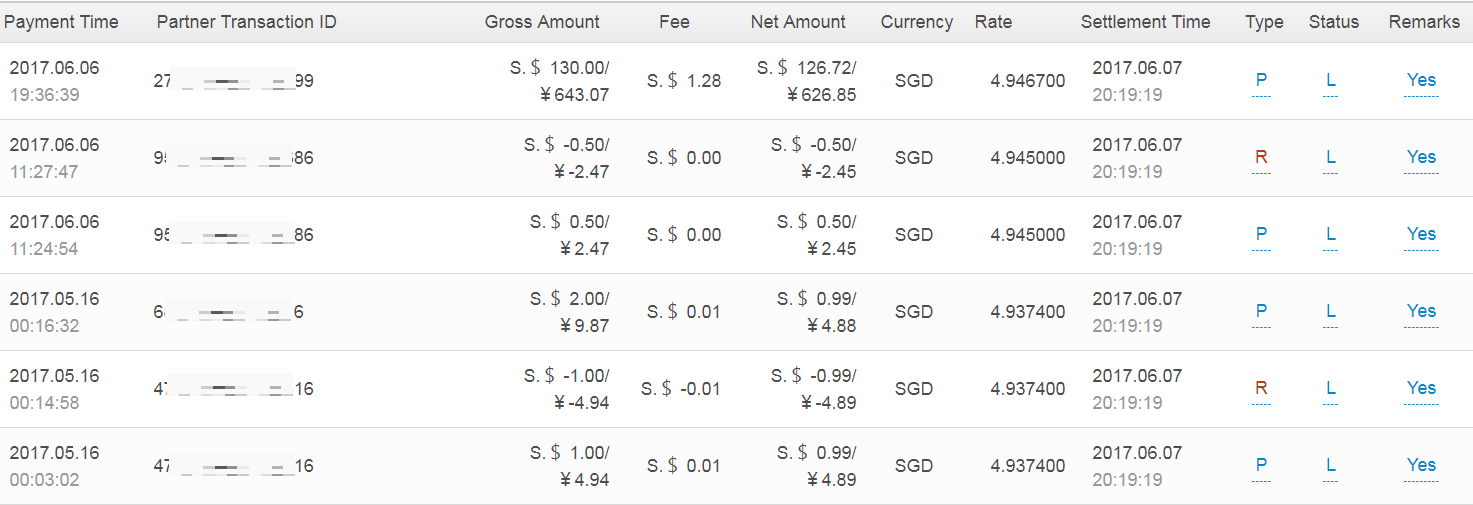Show the Yes remarks for the 00:03:02 payment
Screen dimensions: 1473x505
tap(1421, 465)
